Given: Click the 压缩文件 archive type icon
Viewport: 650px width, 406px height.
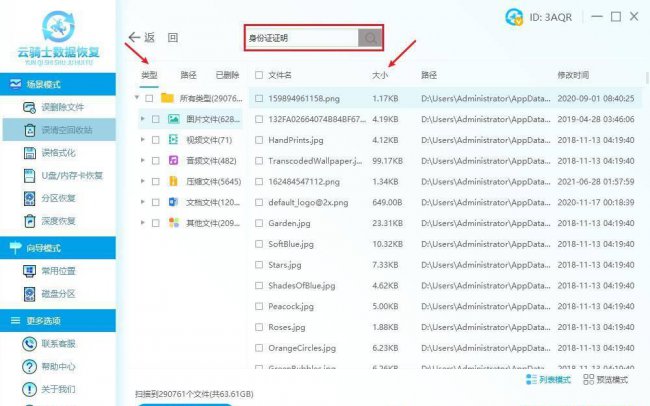Looking at the screenshot, I should pyautogui.click(x=173, y=181).
